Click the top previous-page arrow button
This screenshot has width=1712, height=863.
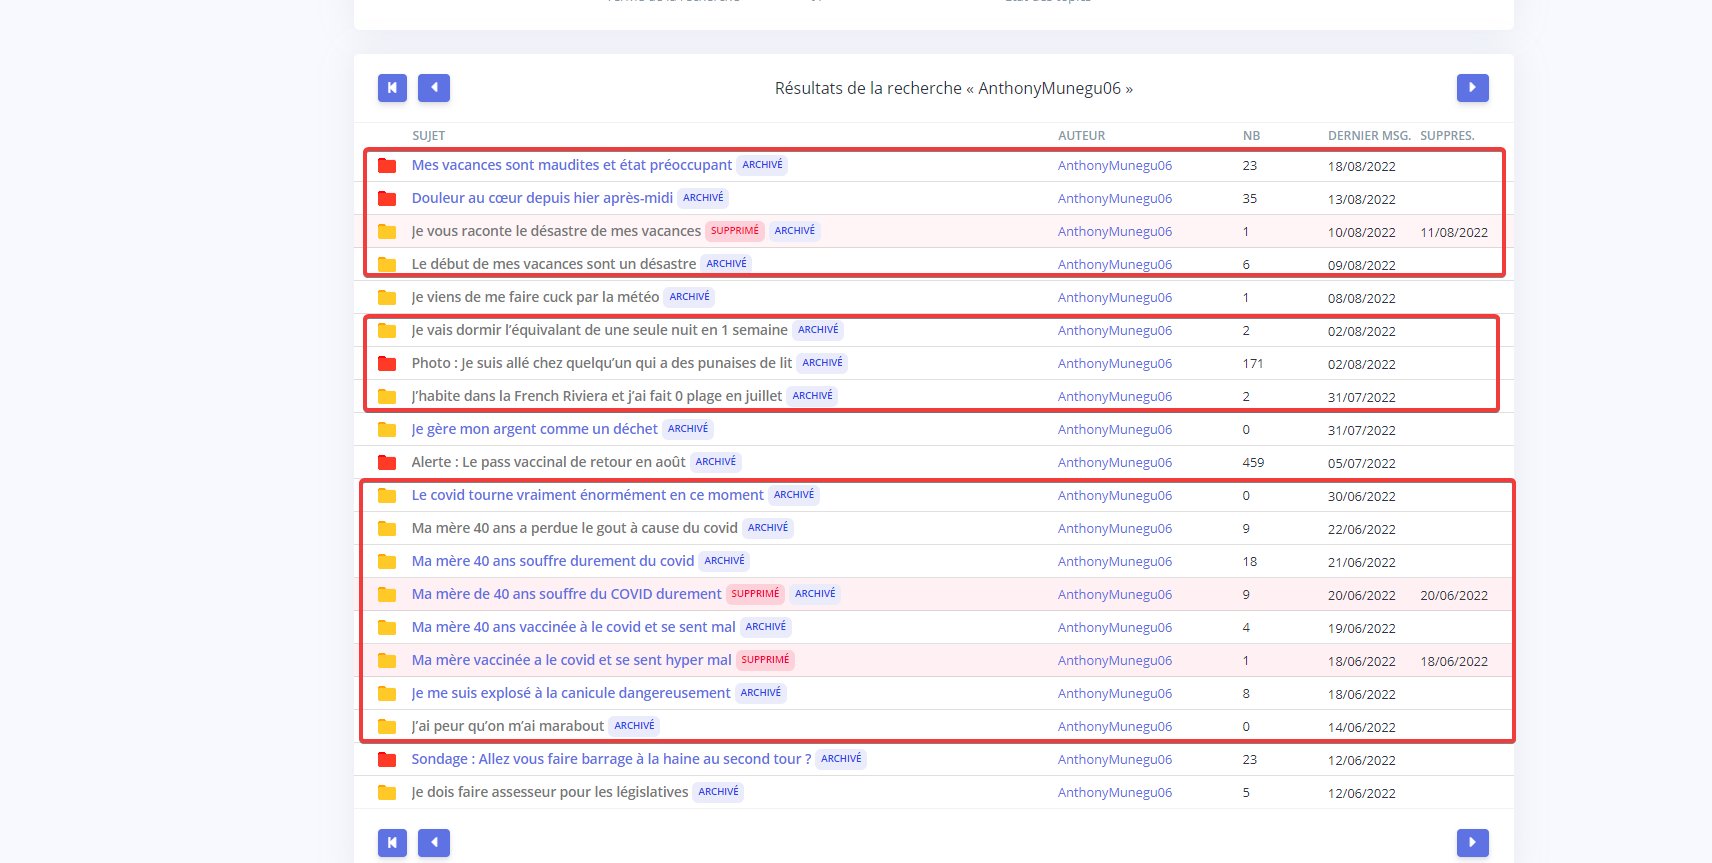coord(434,88)
